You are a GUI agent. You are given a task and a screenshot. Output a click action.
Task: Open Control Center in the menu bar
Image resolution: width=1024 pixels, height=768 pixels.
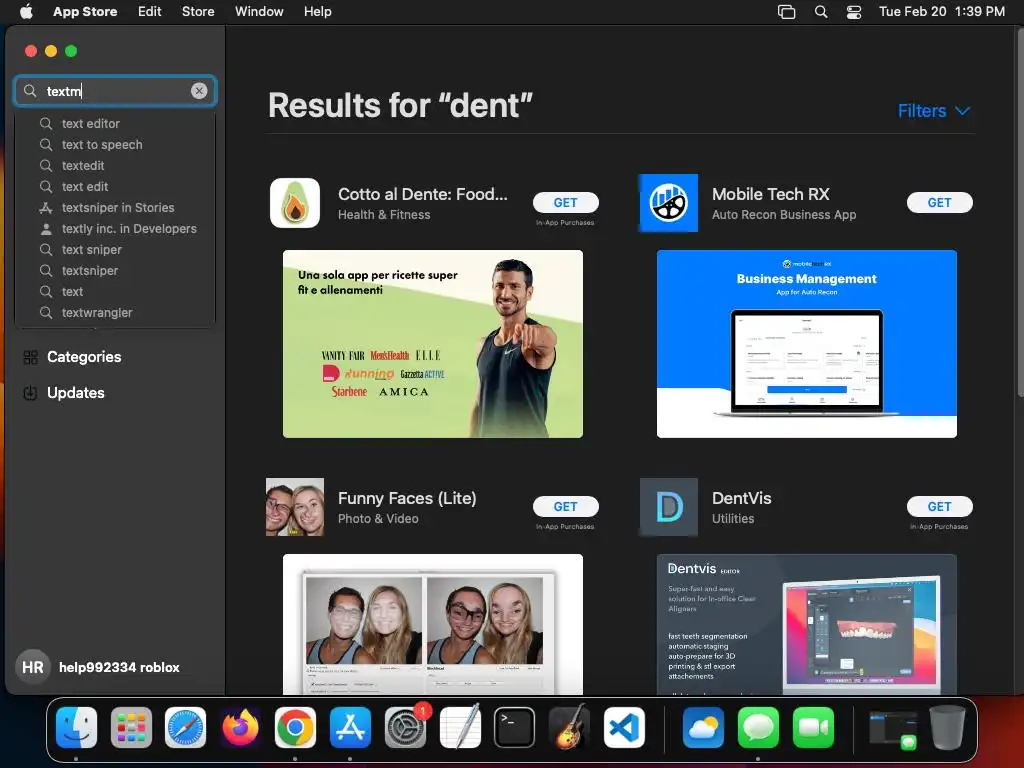[854, 12]
